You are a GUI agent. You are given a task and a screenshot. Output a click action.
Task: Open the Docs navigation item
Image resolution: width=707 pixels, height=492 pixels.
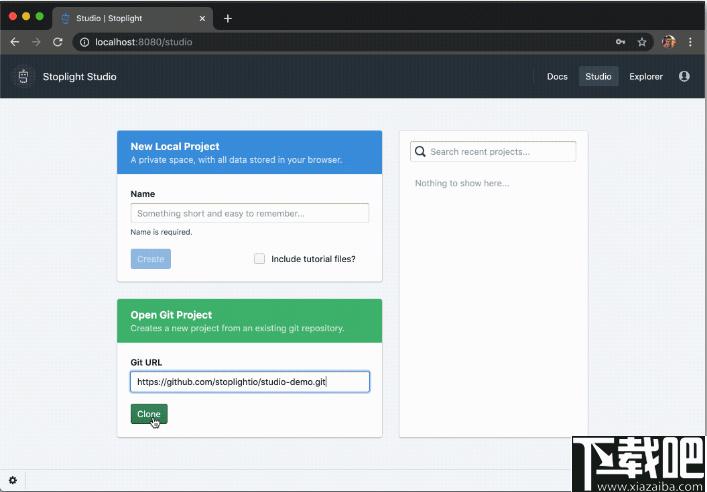(557, 76)
